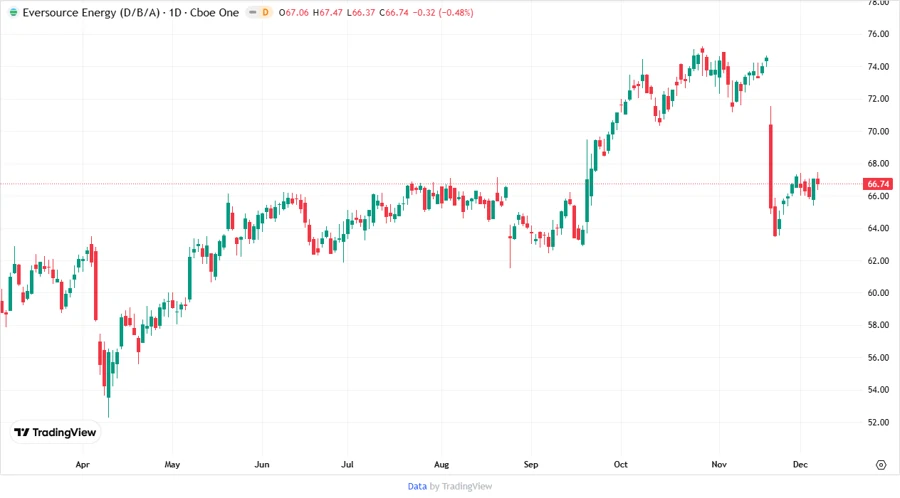Screen dimensions: 900x498
Task: Open chart settings gear icon
Action: [881, 465]
